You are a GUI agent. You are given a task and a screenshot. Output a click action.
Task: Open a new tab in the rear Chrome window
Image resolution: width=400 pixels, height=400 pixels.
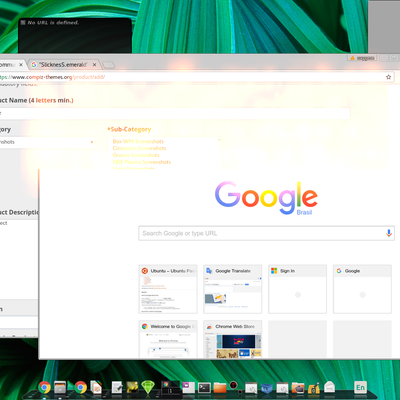coord(108,65)
